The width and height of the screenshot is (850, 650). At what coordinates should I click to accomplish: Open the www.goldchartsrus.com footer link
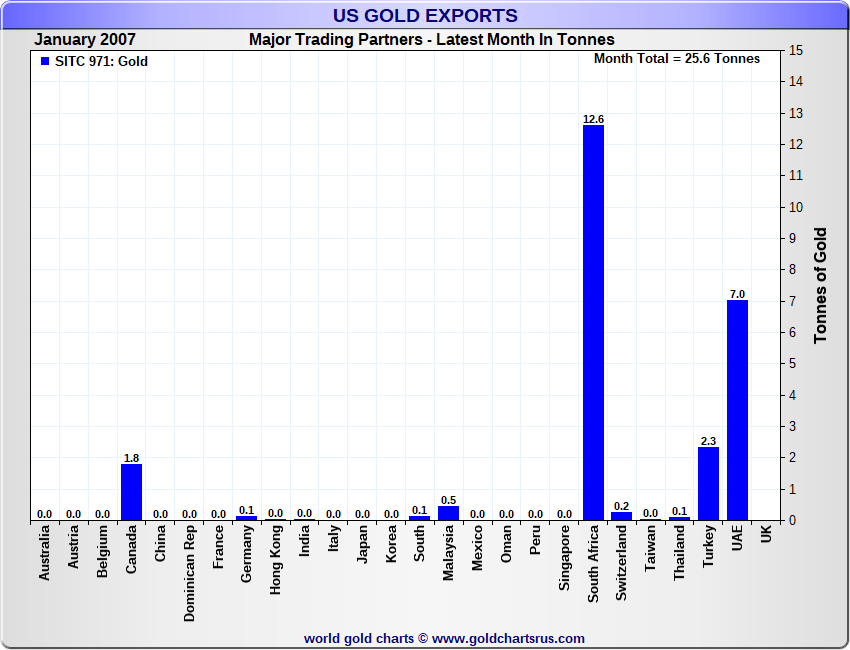(x=508, y=639)
